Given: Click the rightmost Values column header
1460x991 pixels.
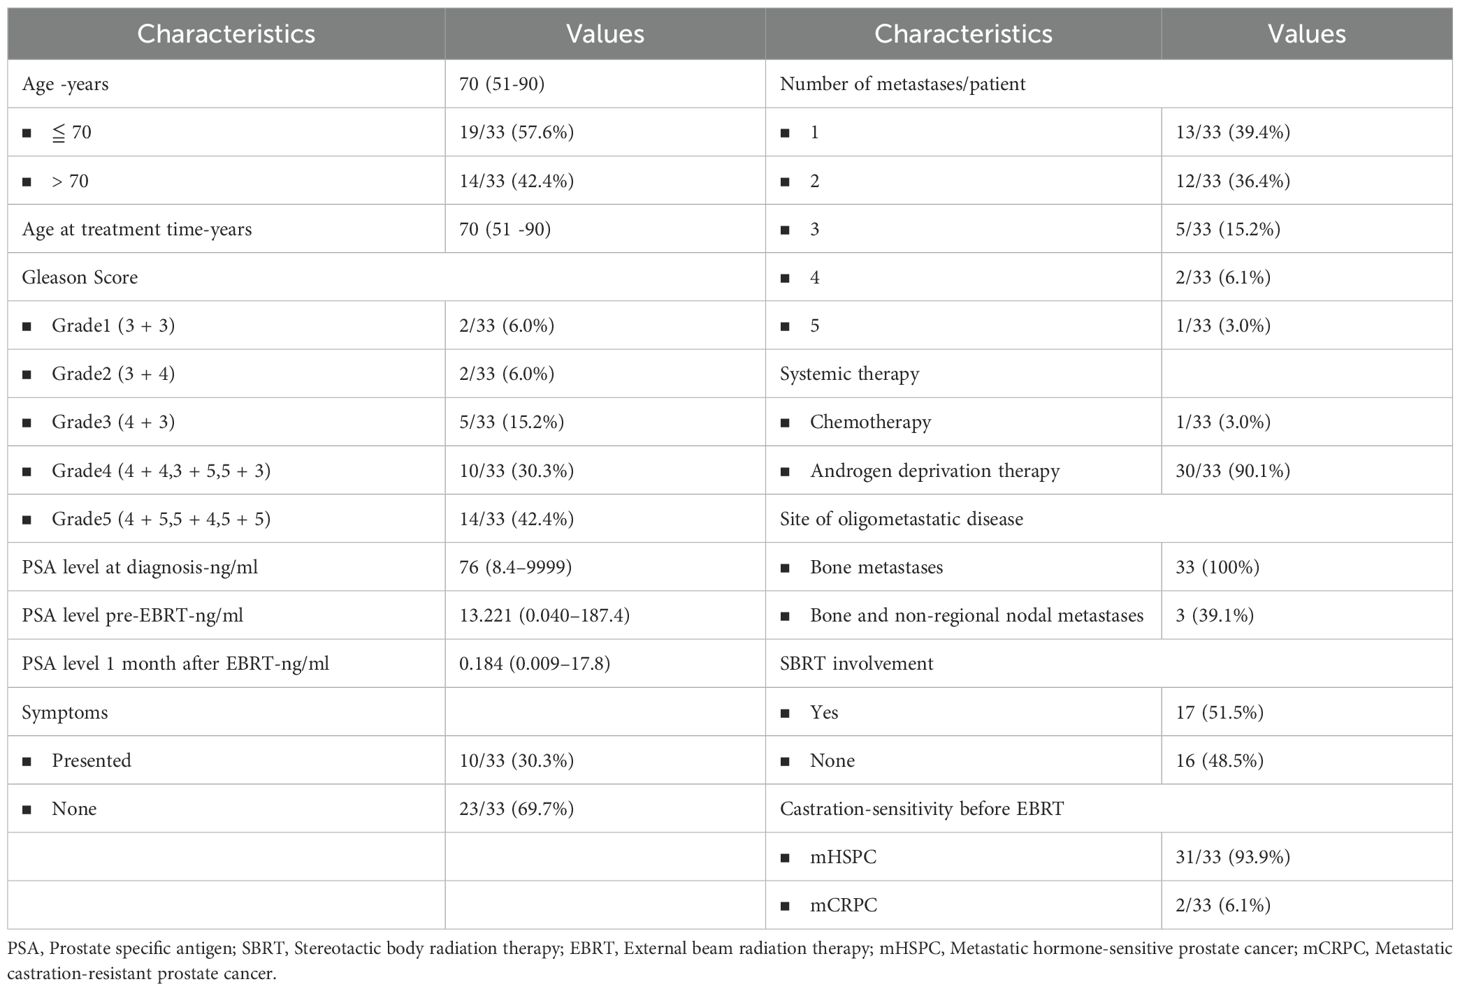Looking at the screenshot, I should click(1306, 34).
